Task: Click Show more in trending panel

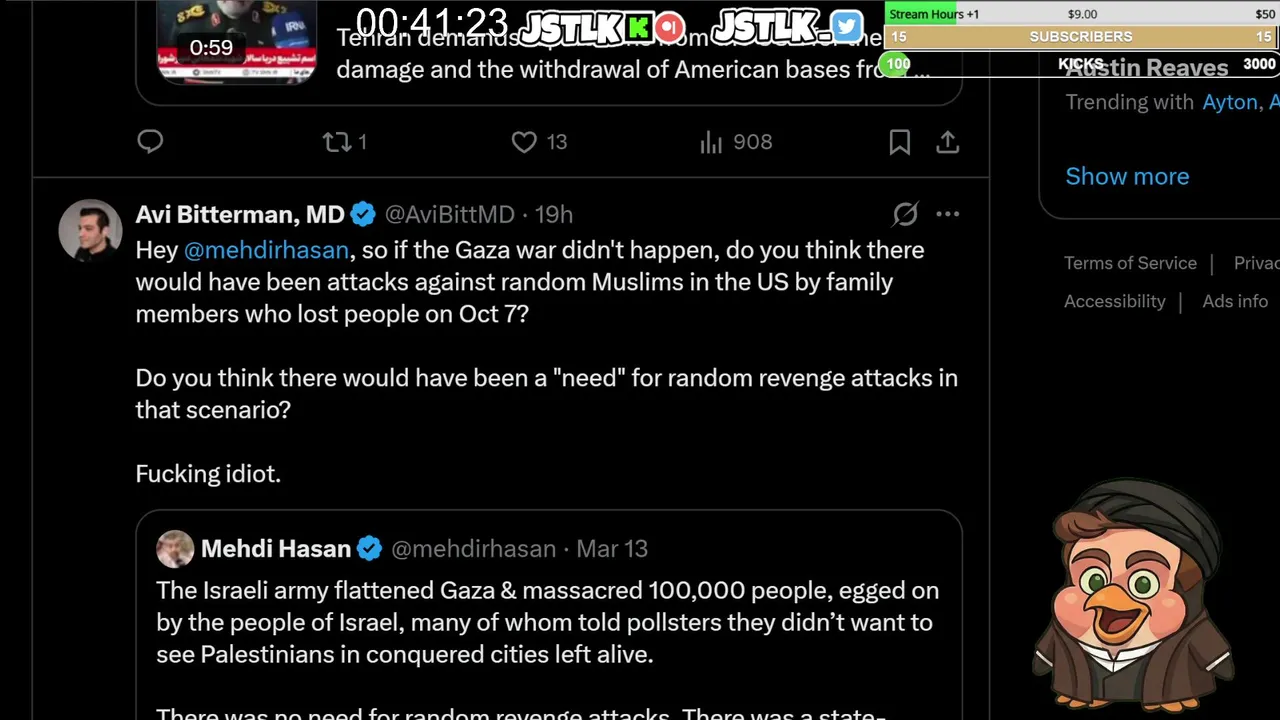Action: (x=1127, y=176)
